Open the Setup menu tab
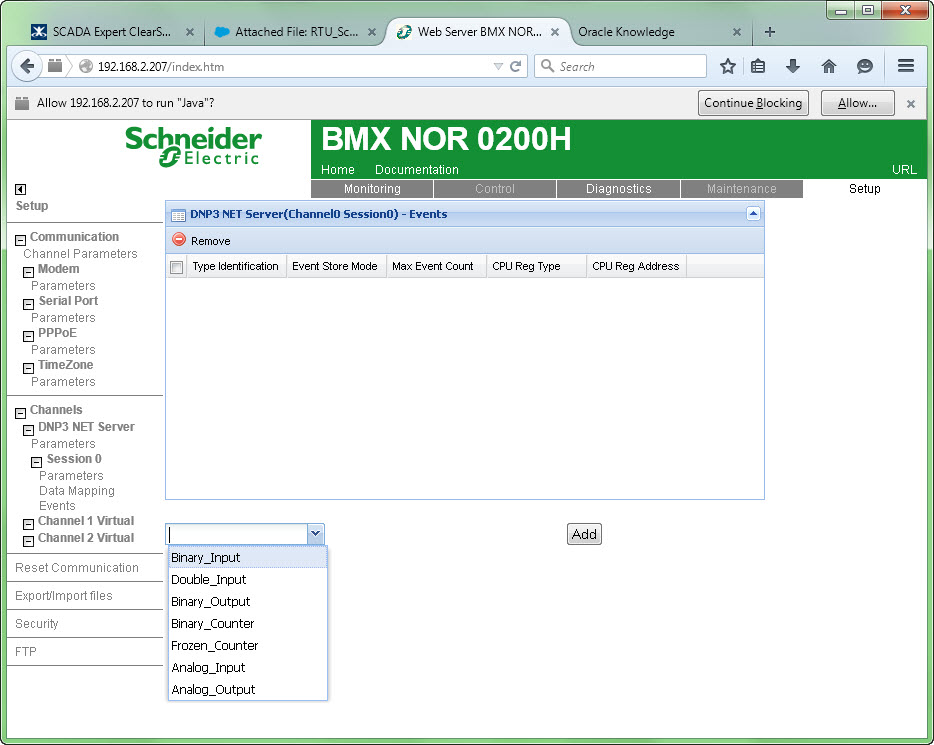This screenshot has height=745, width=934. click(x=864, y=189)
